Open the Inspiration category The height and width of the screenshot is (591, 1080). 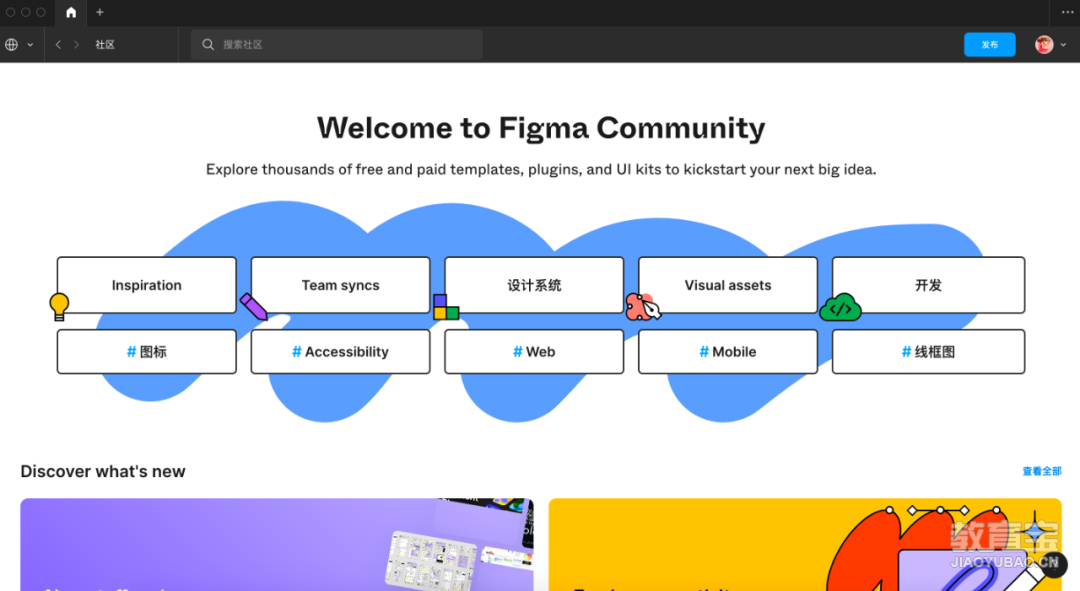coord(147,285)
